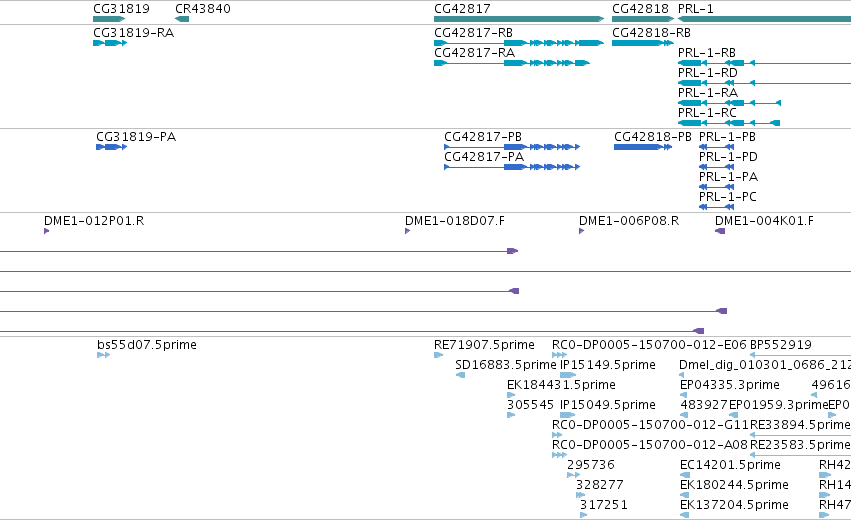Select EST EC14201.5prime
Image resolution: width=851 pixels, height=520 pixels.
pos(684,475)
